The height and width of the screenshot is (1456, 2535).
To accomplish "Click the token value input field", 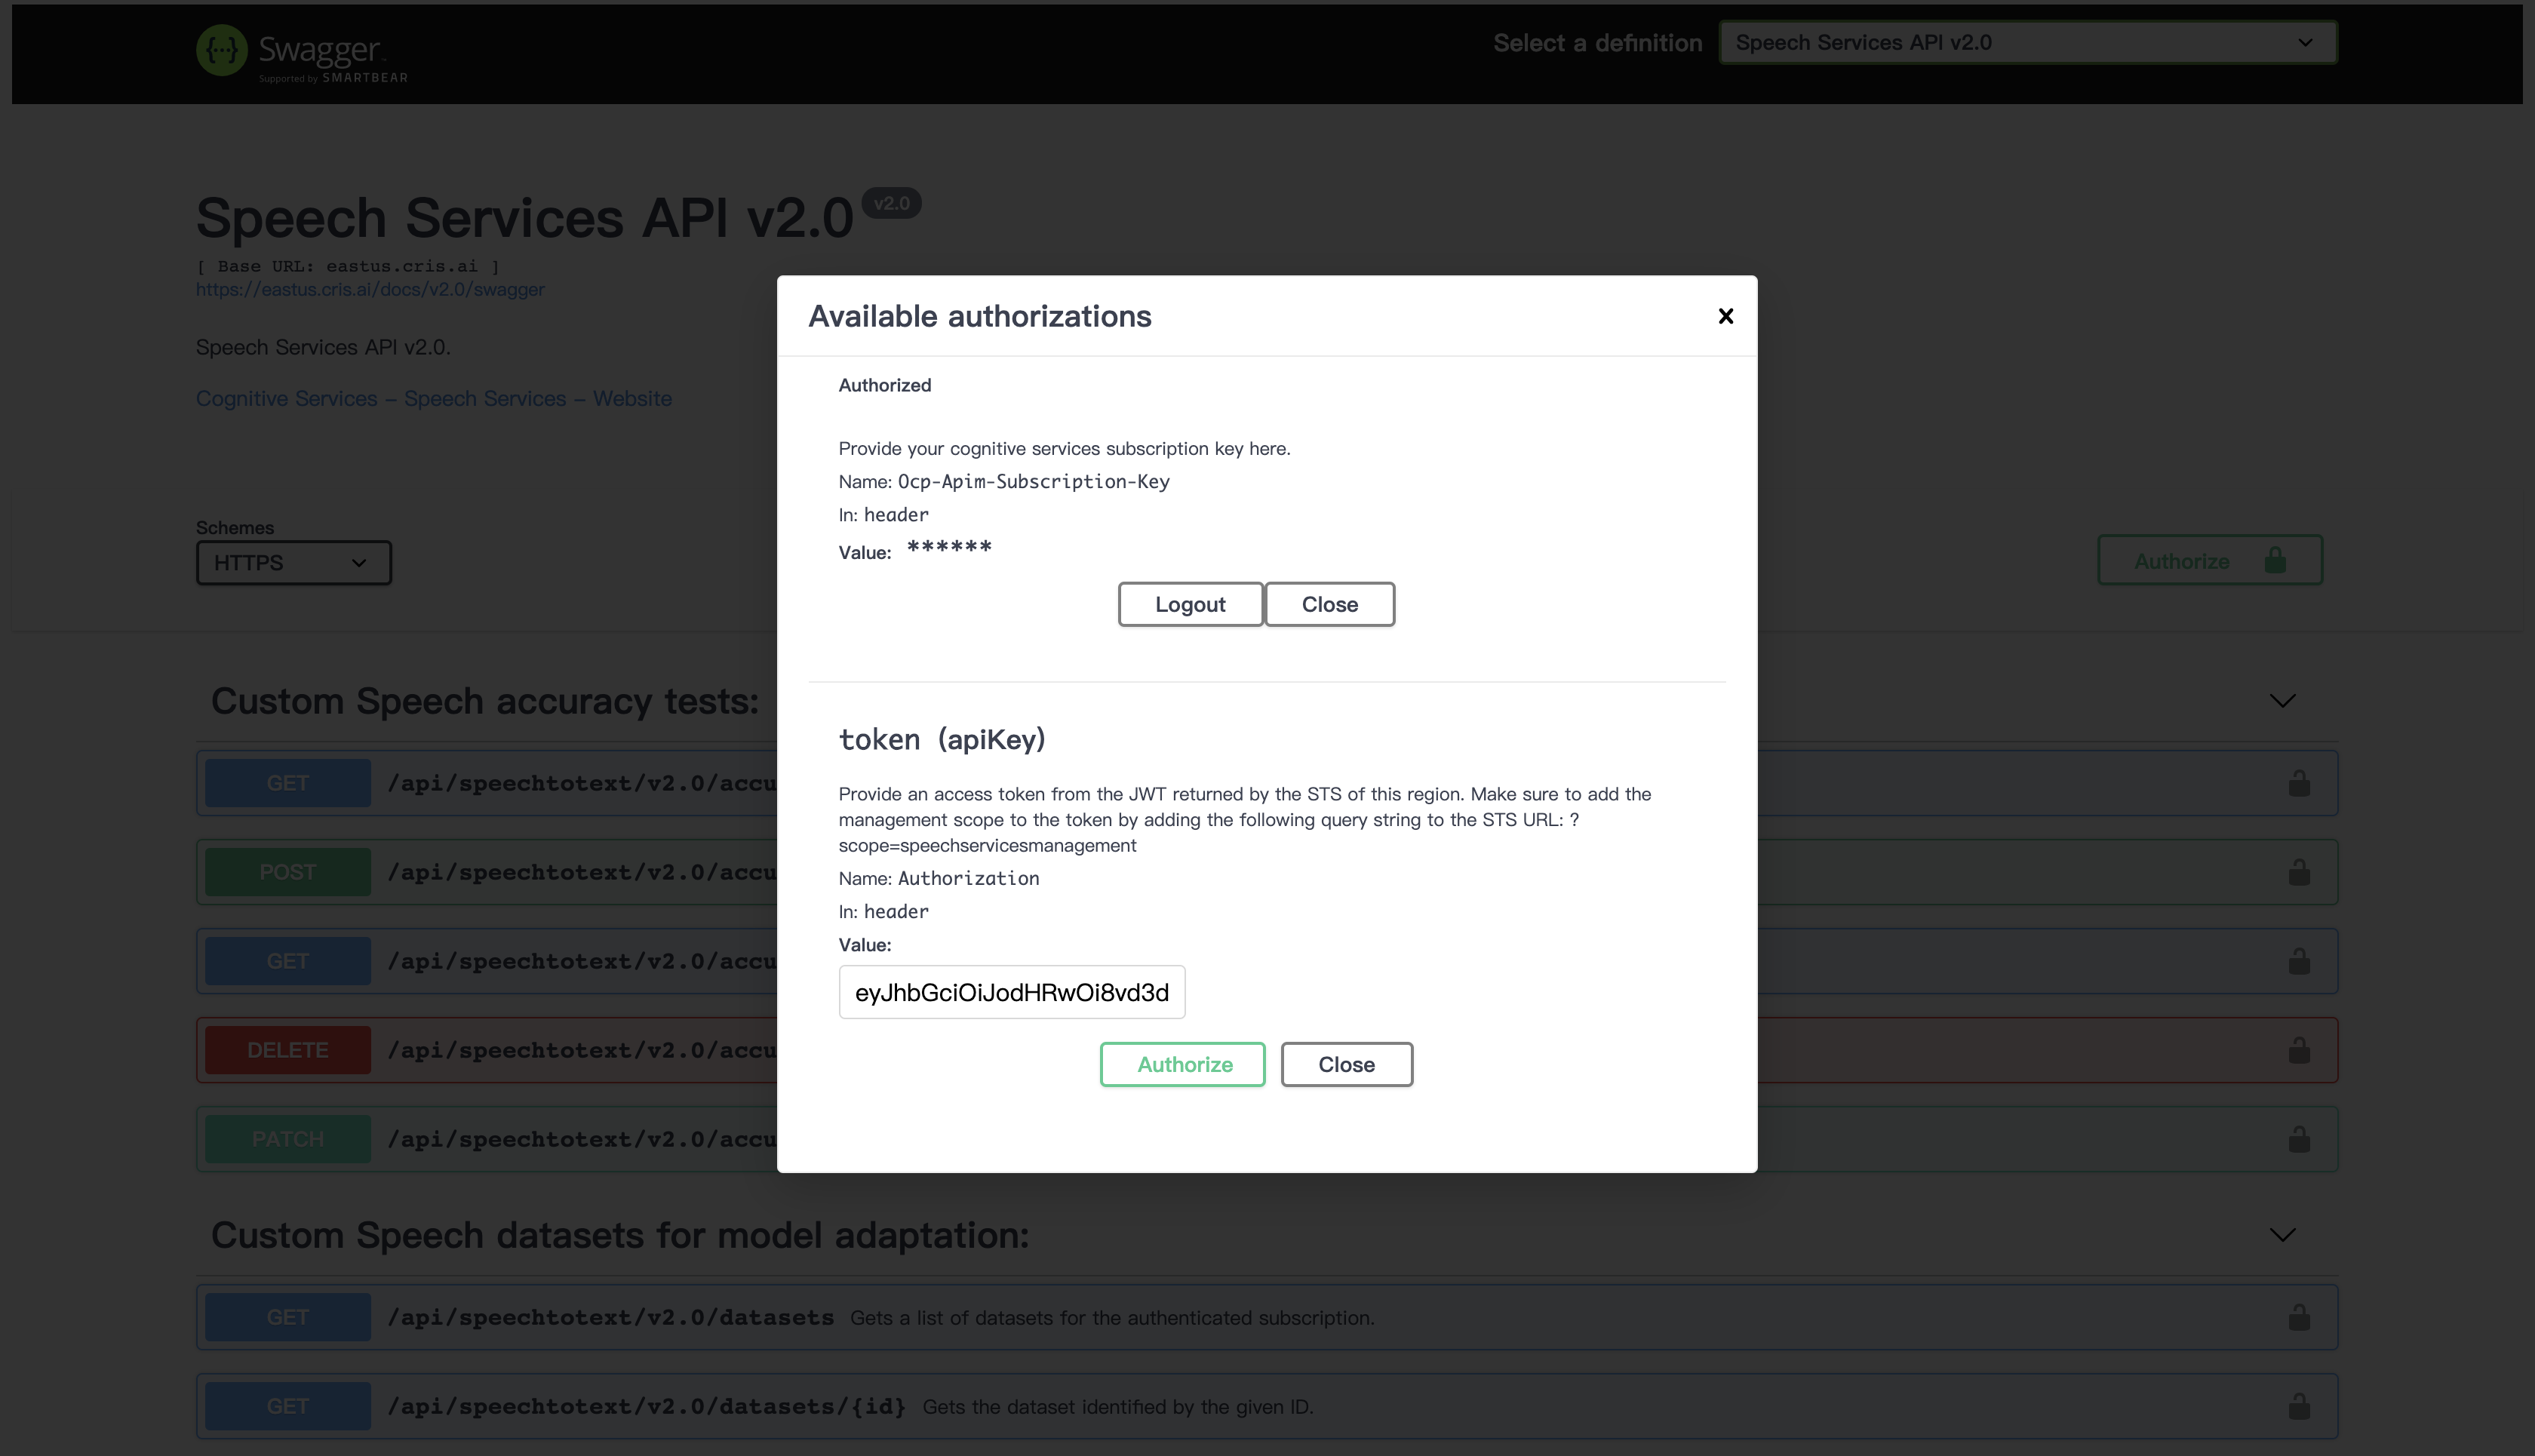I will pos(1011,992).
